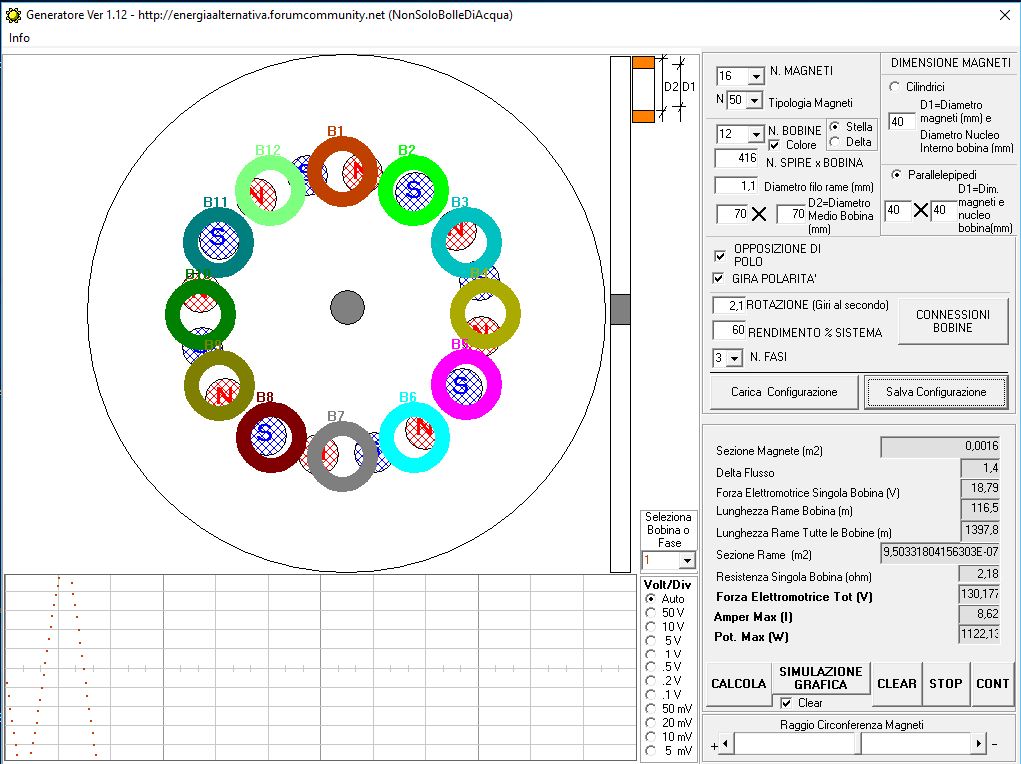Open Seleziona Bobina o Fase dropdown
This screenshot has width=1021, height=764.
687,561
